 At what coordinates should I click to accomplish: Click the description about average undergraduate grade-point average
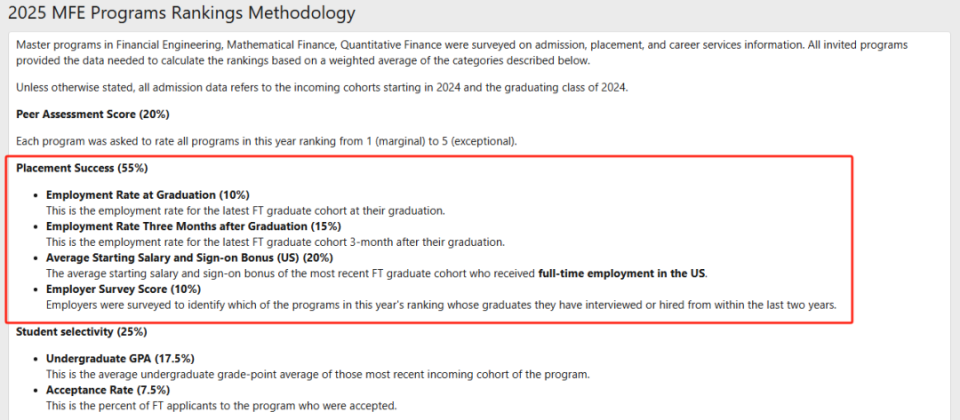click(318, 374)
